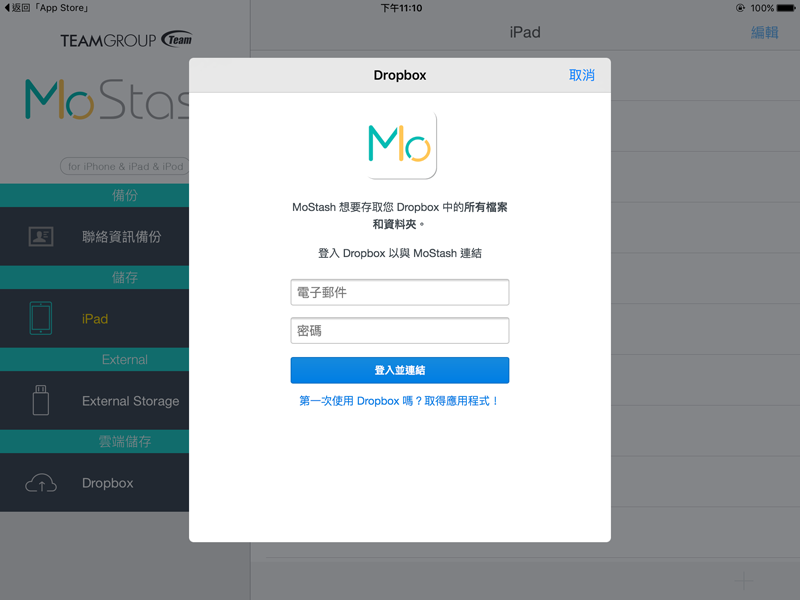Tap the 下午11:10 clock in status bar
The height and width of the screenshot is (600, 800).
[401, 8]
